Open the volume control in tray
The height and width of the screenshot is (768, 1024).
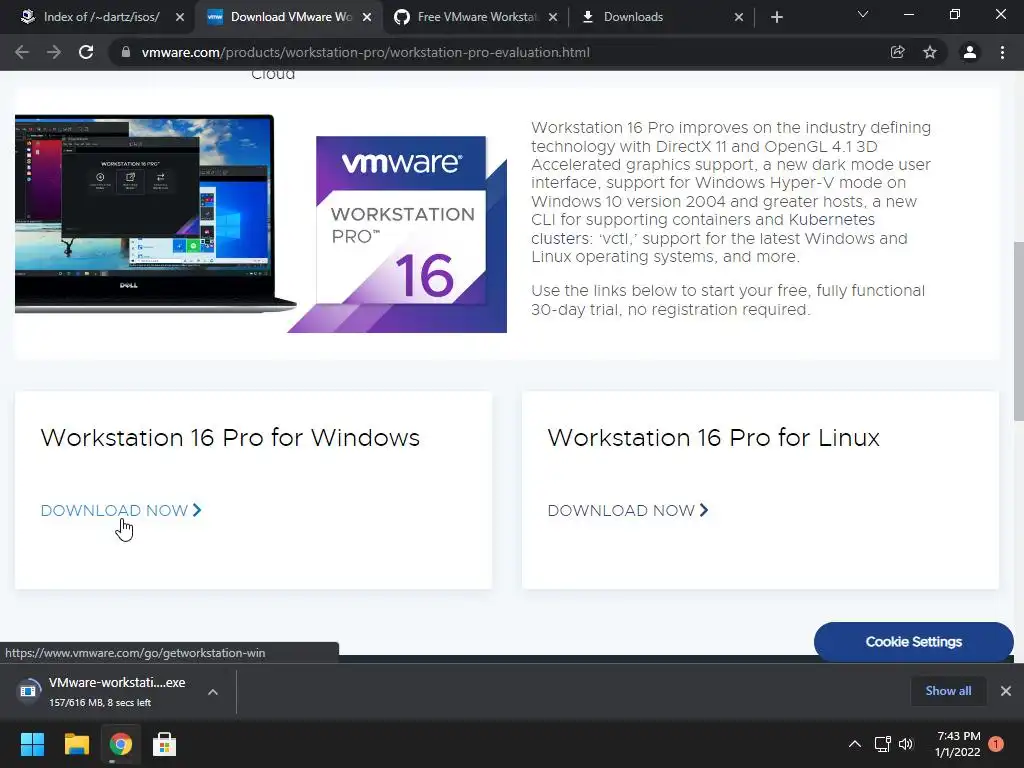point(906,744)
